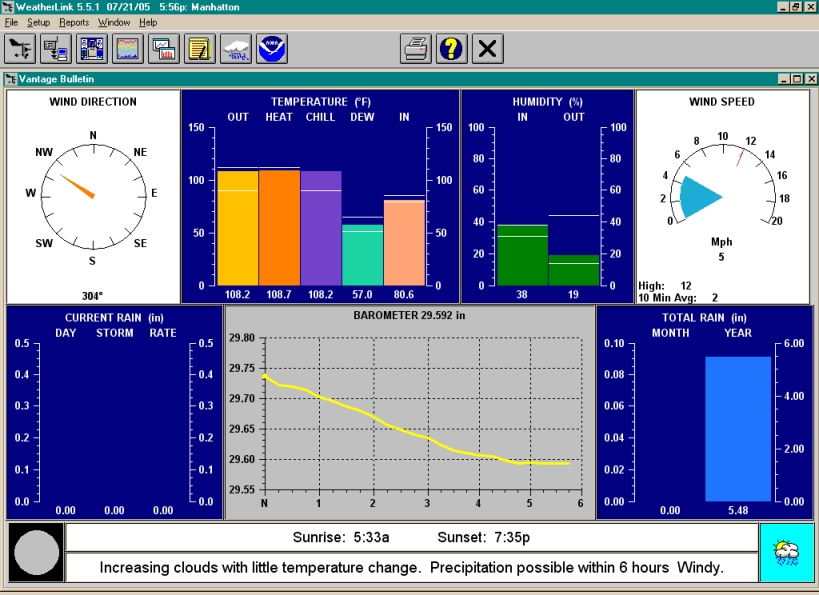Click the Print toolbar icon
Screen dimensions: 819x595
(416, 48)
